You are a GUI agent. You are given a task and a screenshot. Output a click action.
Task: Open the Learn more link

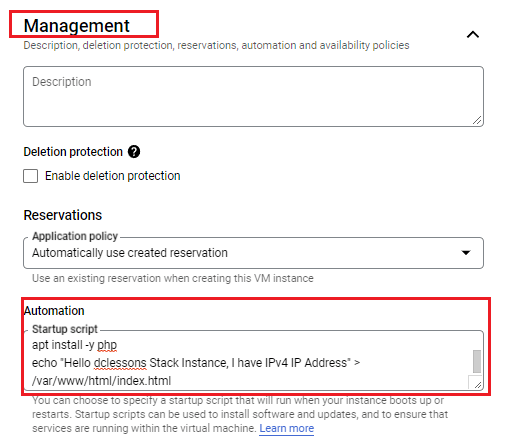tap(287, 428)
